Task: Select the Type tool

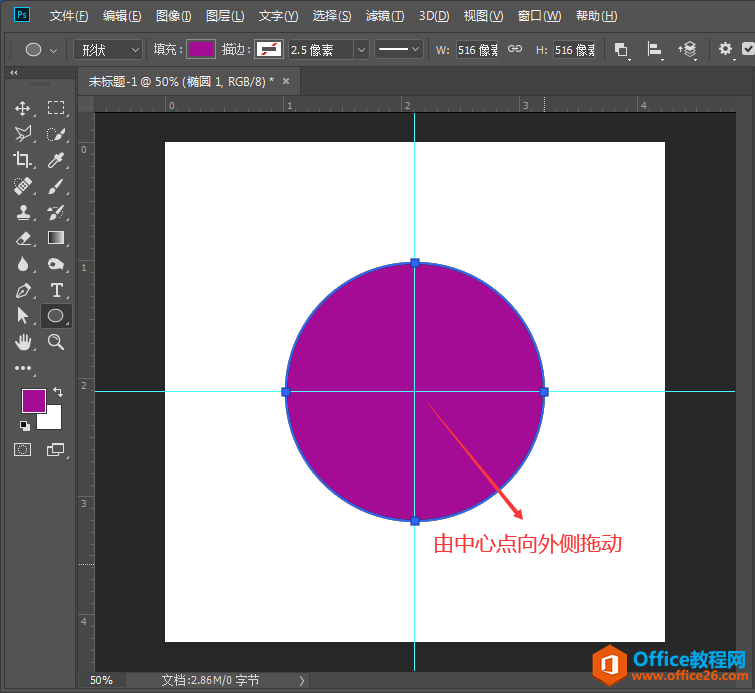Action: pos(56,290)
